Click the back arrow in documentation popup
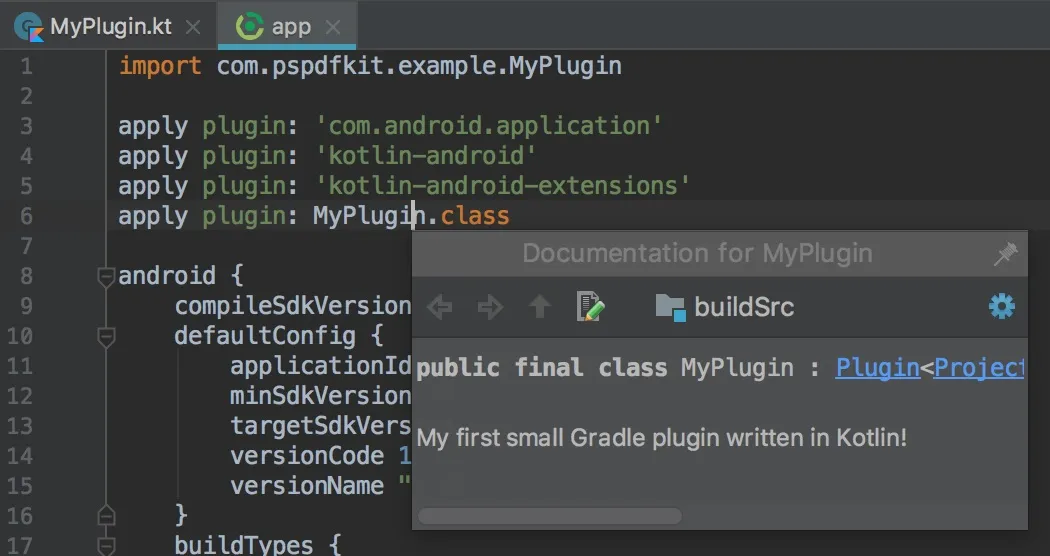The height and width of the screenshot is (556, 1050). (x=439, y=307)
